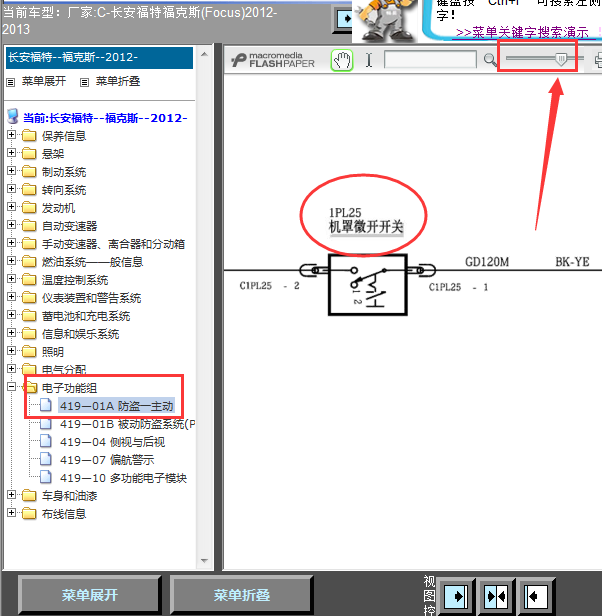Click the 419—04 document page icon

(x=46, y=441)
